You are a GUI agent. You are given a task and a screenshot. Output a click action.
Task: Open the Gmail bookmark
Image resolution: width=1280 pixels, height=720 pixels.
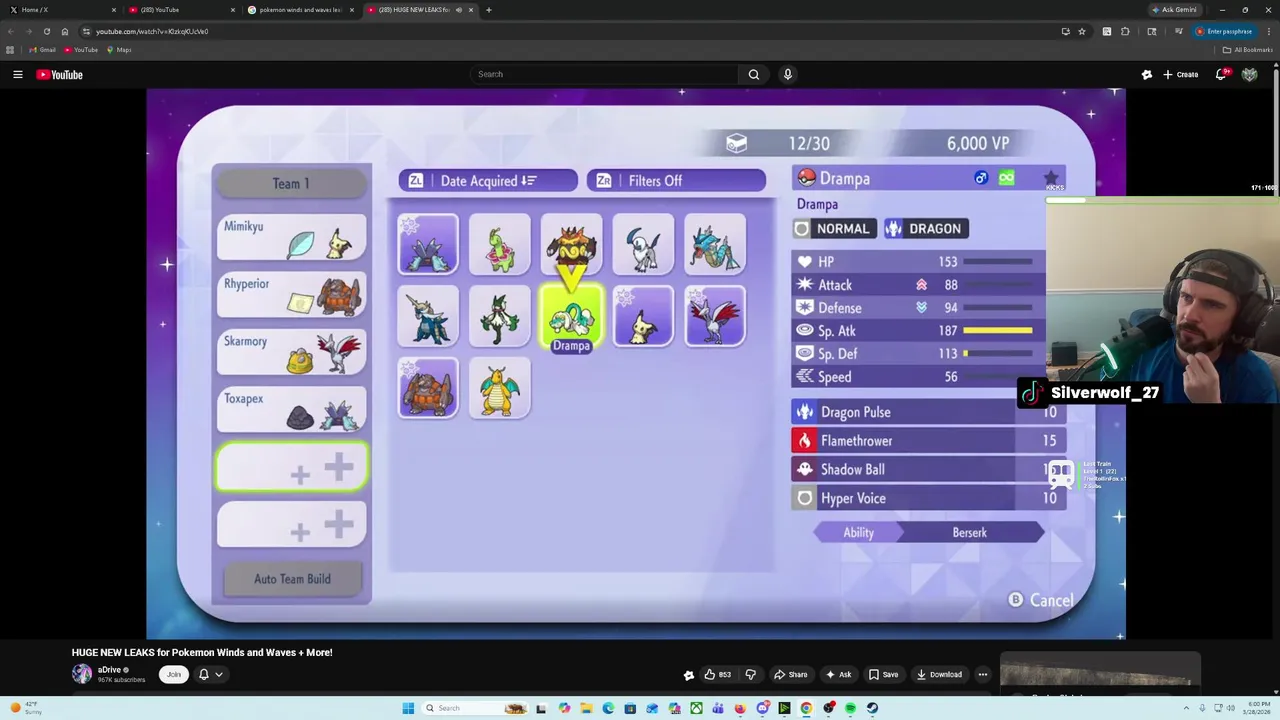tap(42, 50)
